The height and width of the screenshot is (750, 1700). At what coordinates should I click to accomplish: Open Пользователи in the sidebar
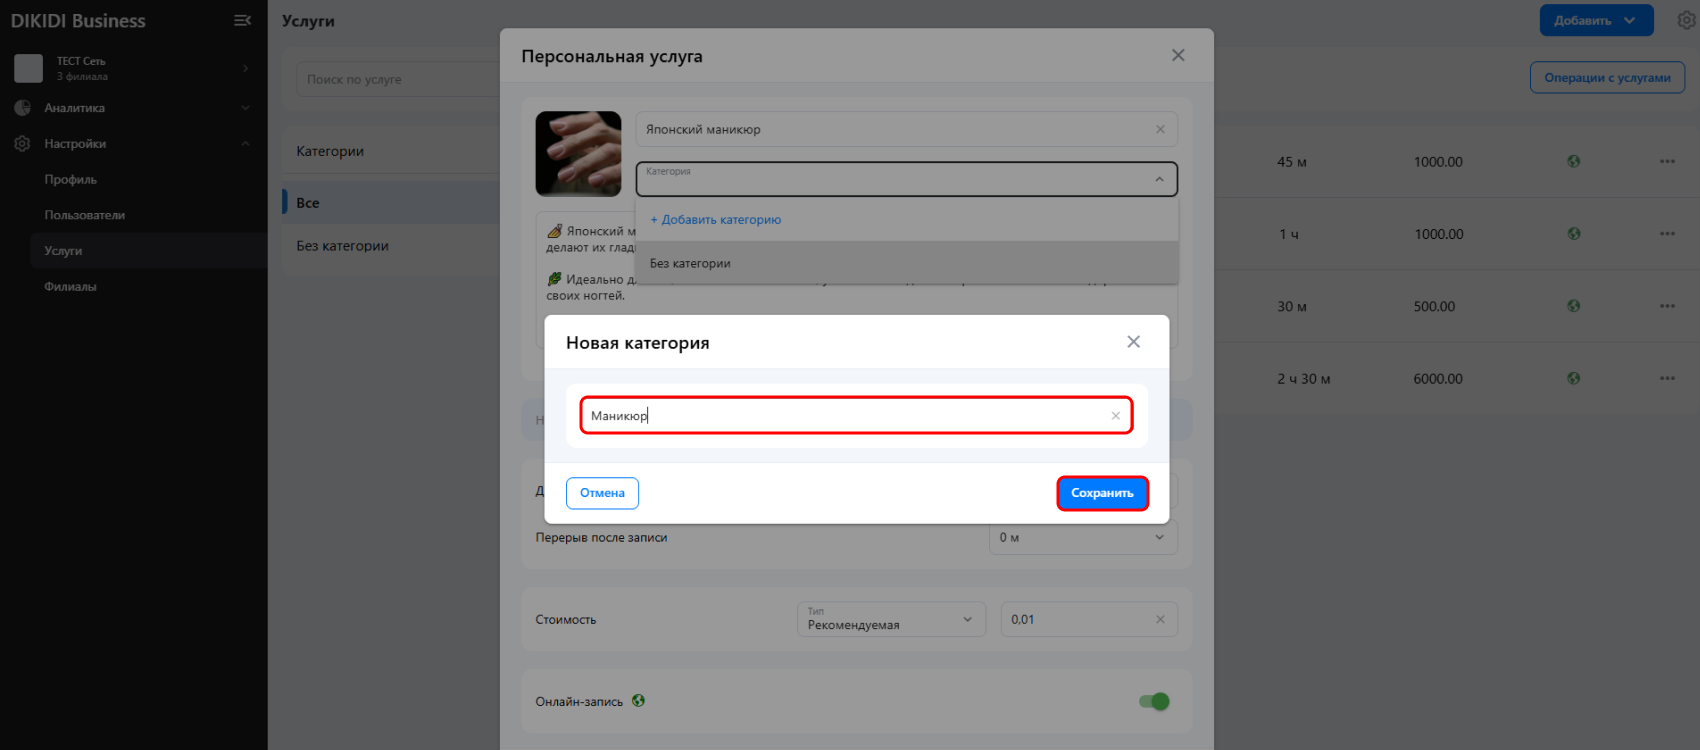pyautogui.click(x=85, y=215)
